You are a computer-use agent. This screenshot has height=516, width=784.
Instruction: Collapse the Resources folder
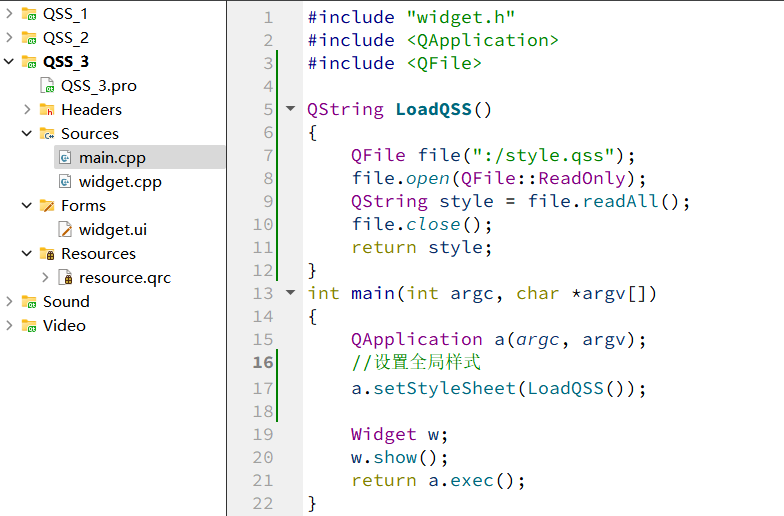27,254
